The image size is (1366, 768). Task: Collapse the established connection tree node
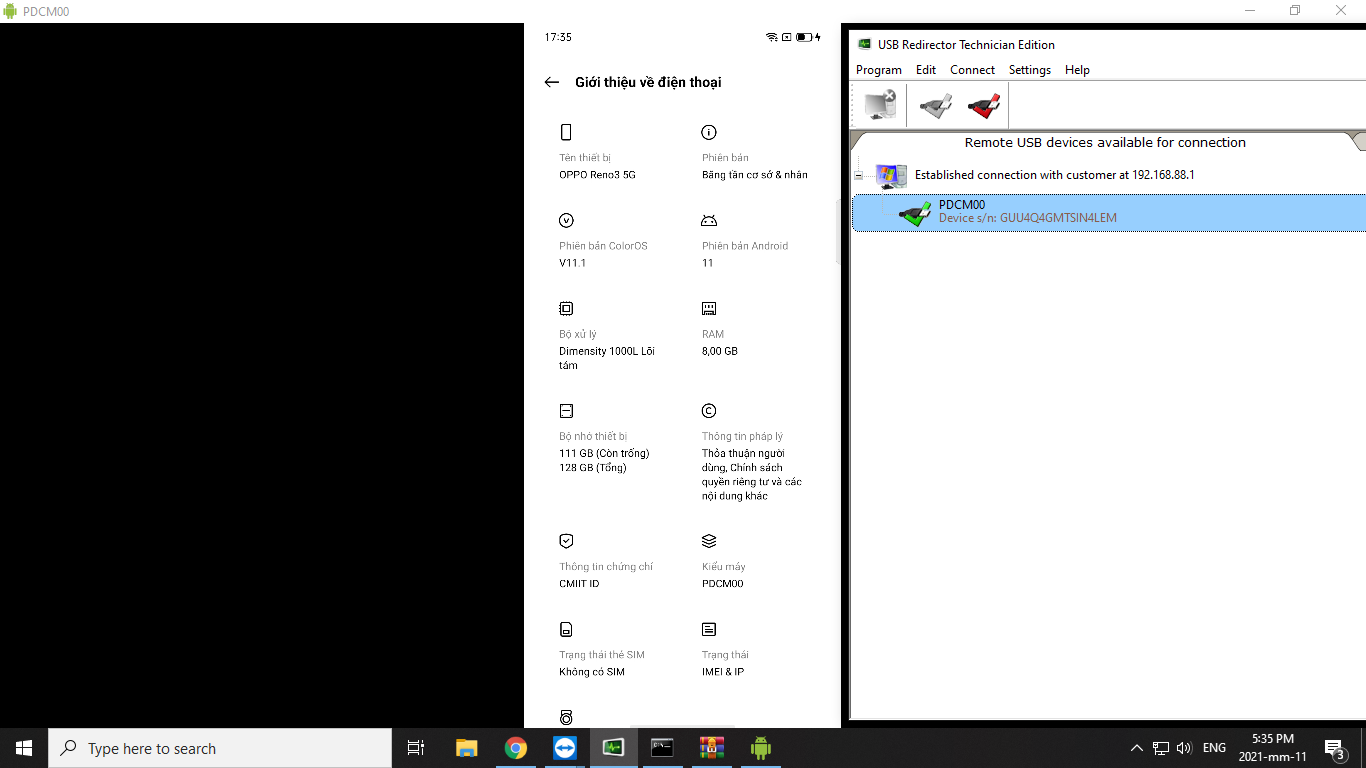tap(858, 175)
